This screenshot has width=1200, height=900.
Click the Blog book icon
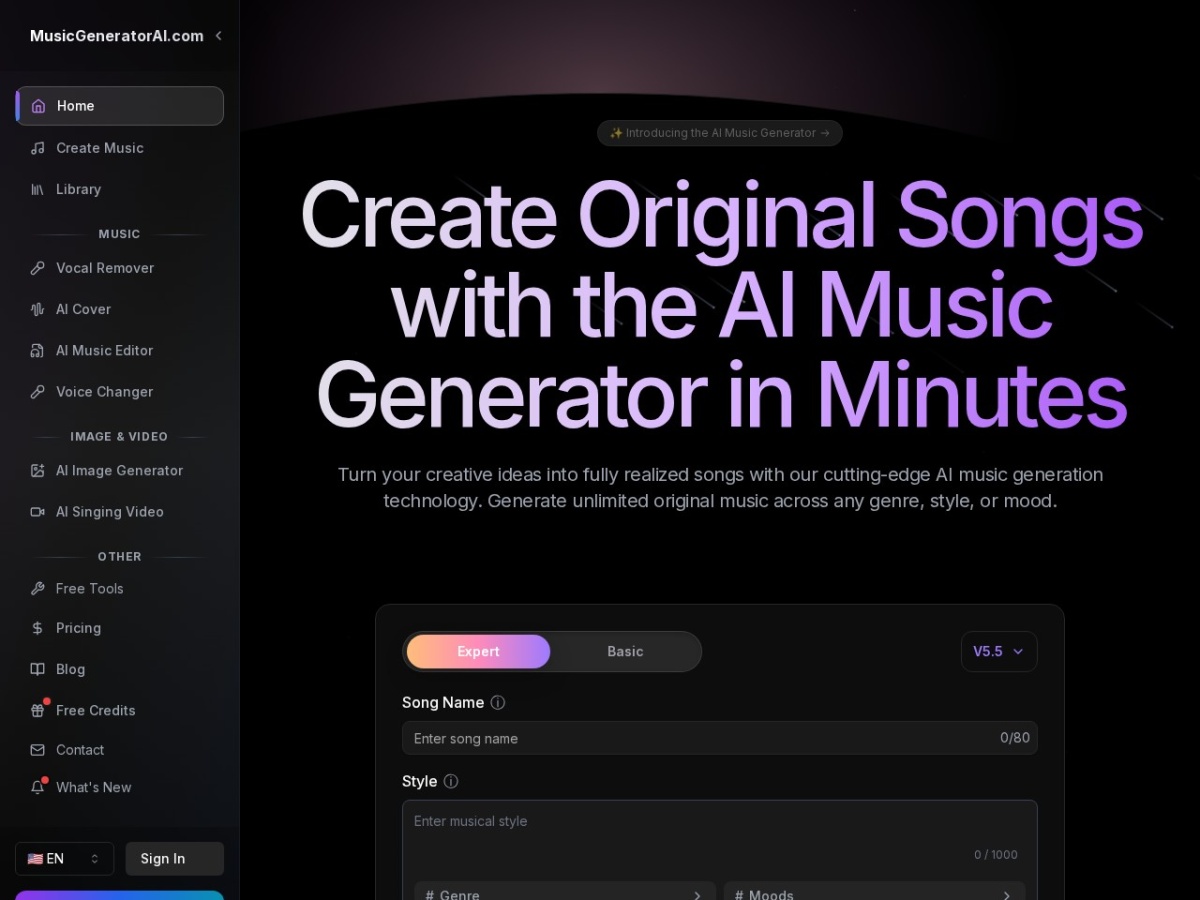coord(38,669)
